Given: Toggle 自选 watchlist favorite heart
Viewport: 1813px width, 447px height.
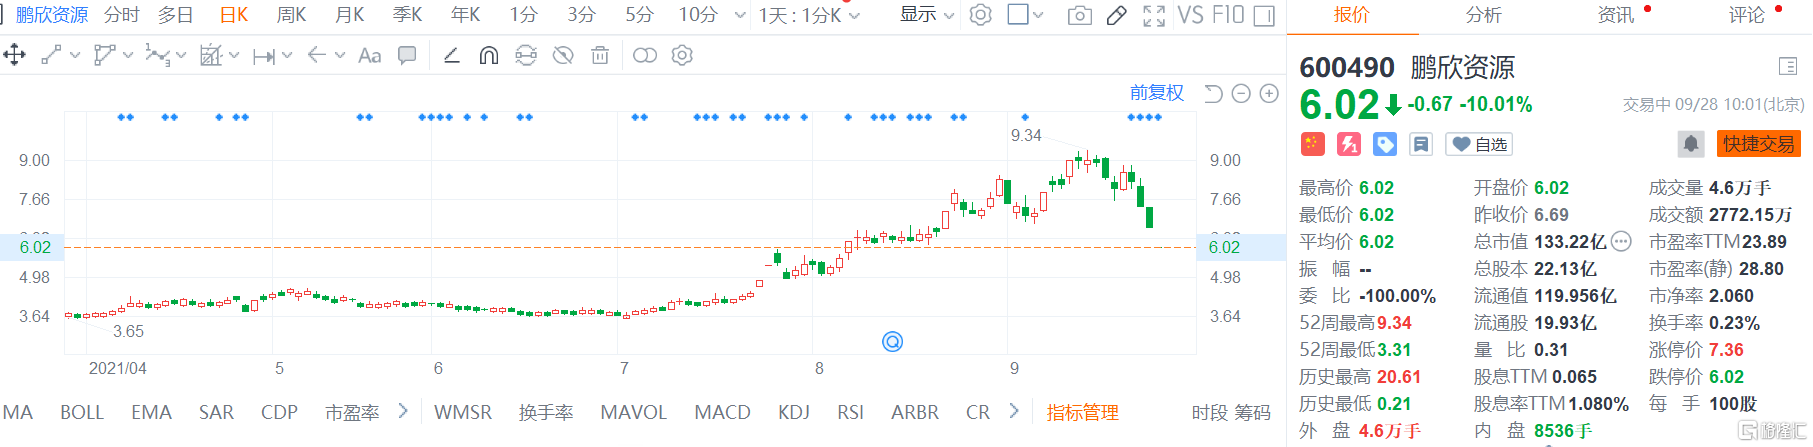Looking at the screenshot, I should pos(1479,144).
